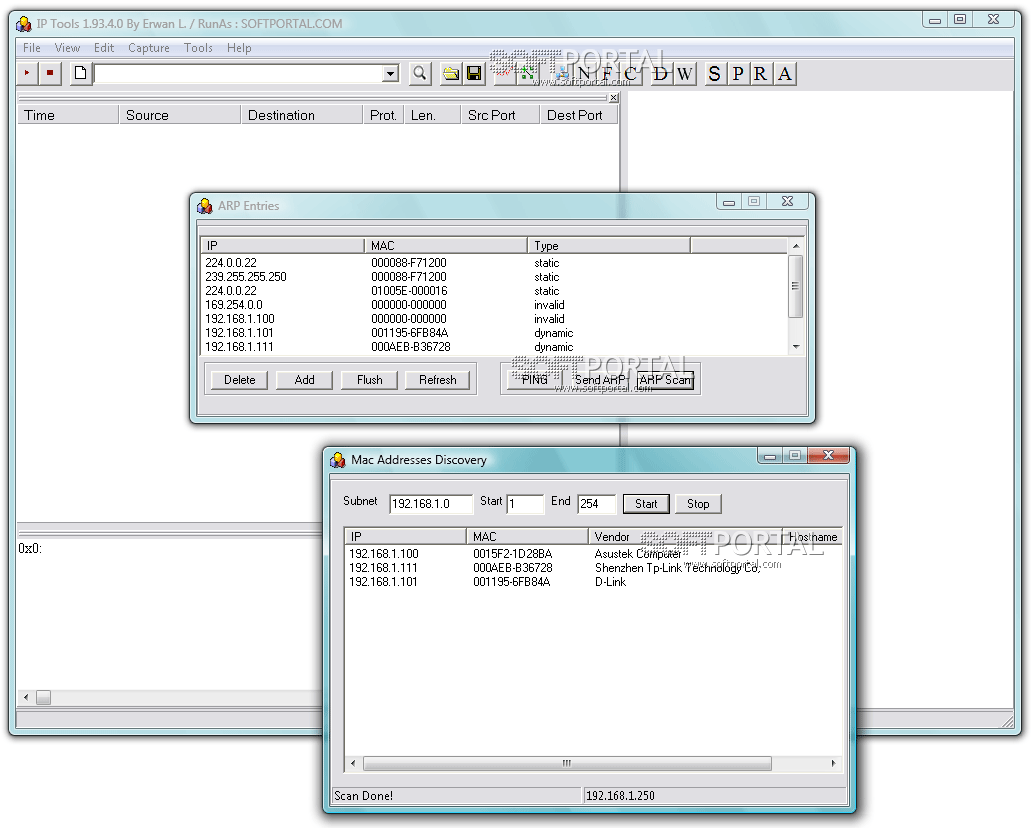Viewport: 1031px width, 828px height.
Task: Click the Delete button in ARP Entries
Action: click(239, 380)
